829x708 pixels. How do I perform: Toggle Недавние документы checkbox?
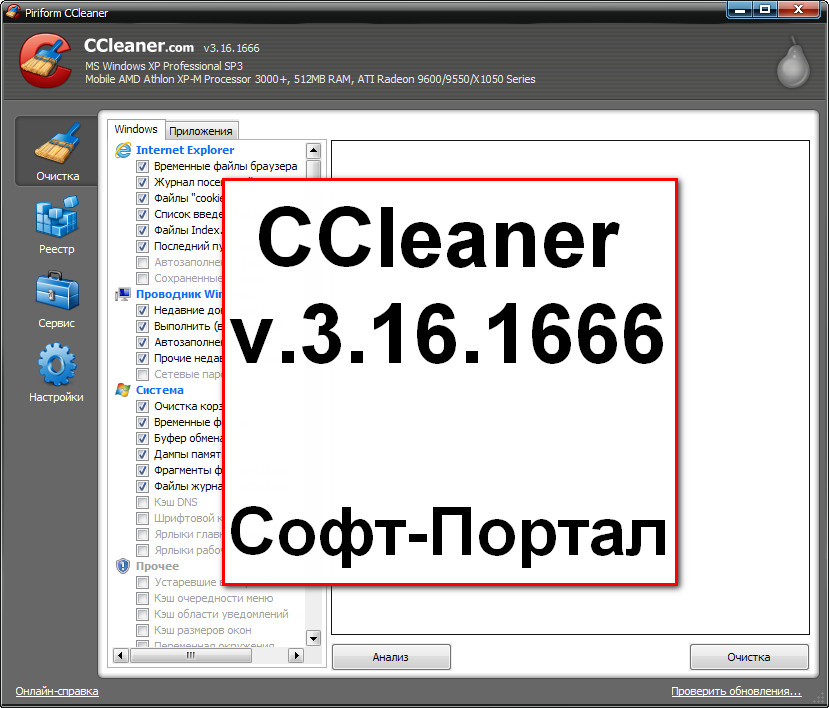(142, 310)
